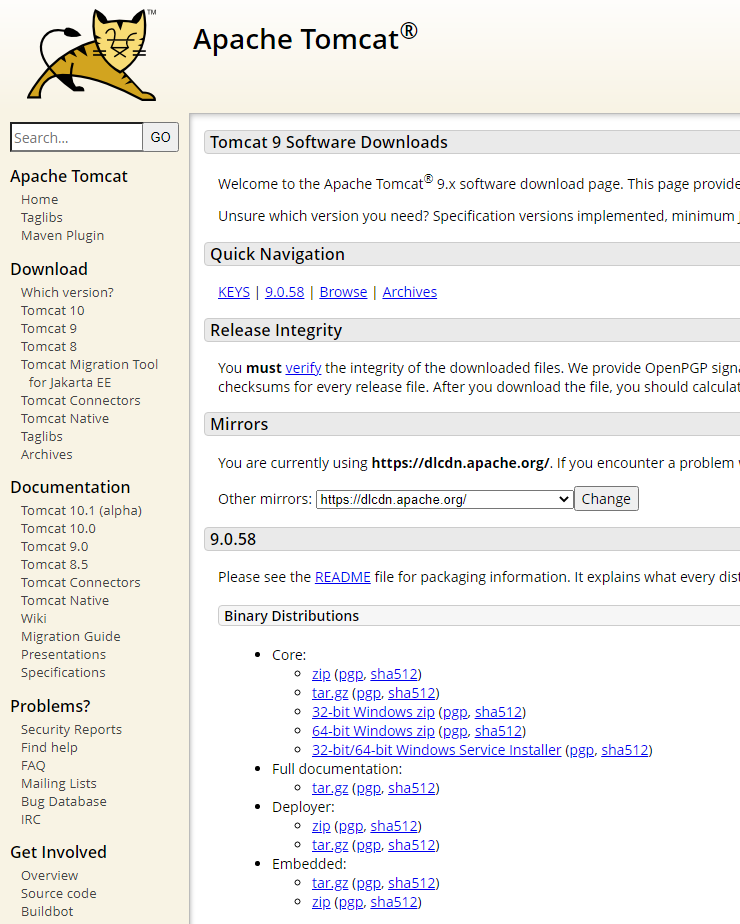This screenshot has height=924, width=740.
Task: Open pgp signature for Windows Service Installer
Action: click(x=582, y=750)
